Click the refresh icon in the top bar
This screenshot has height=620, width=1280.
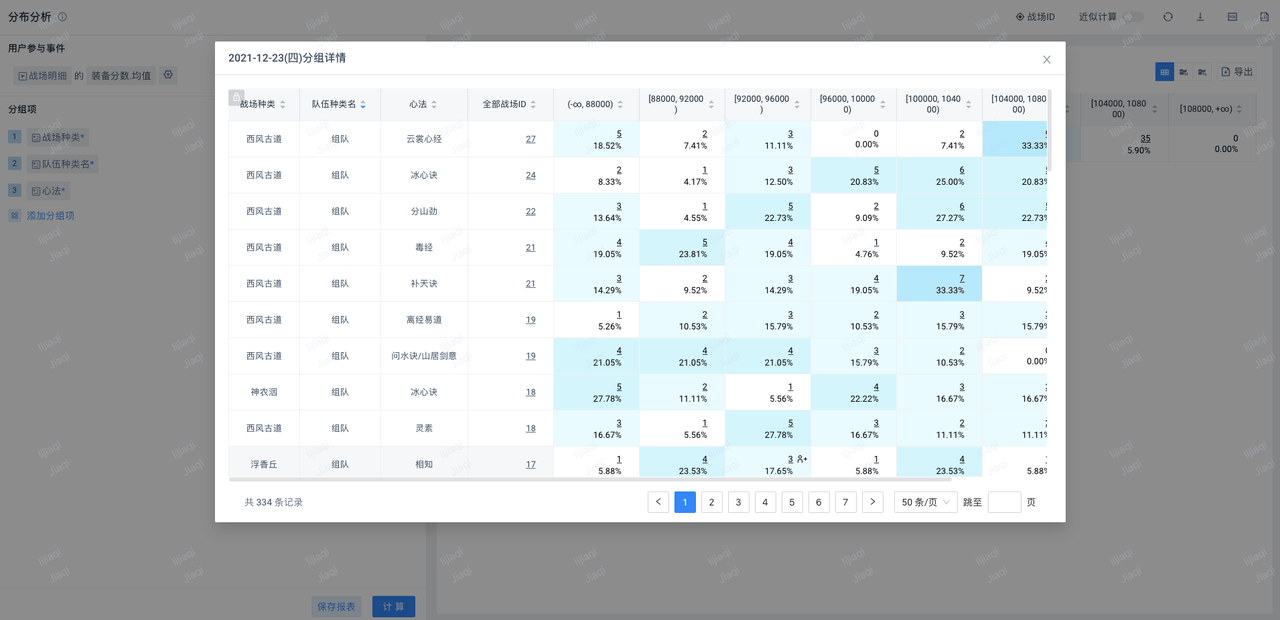[x=1168, y=17]
